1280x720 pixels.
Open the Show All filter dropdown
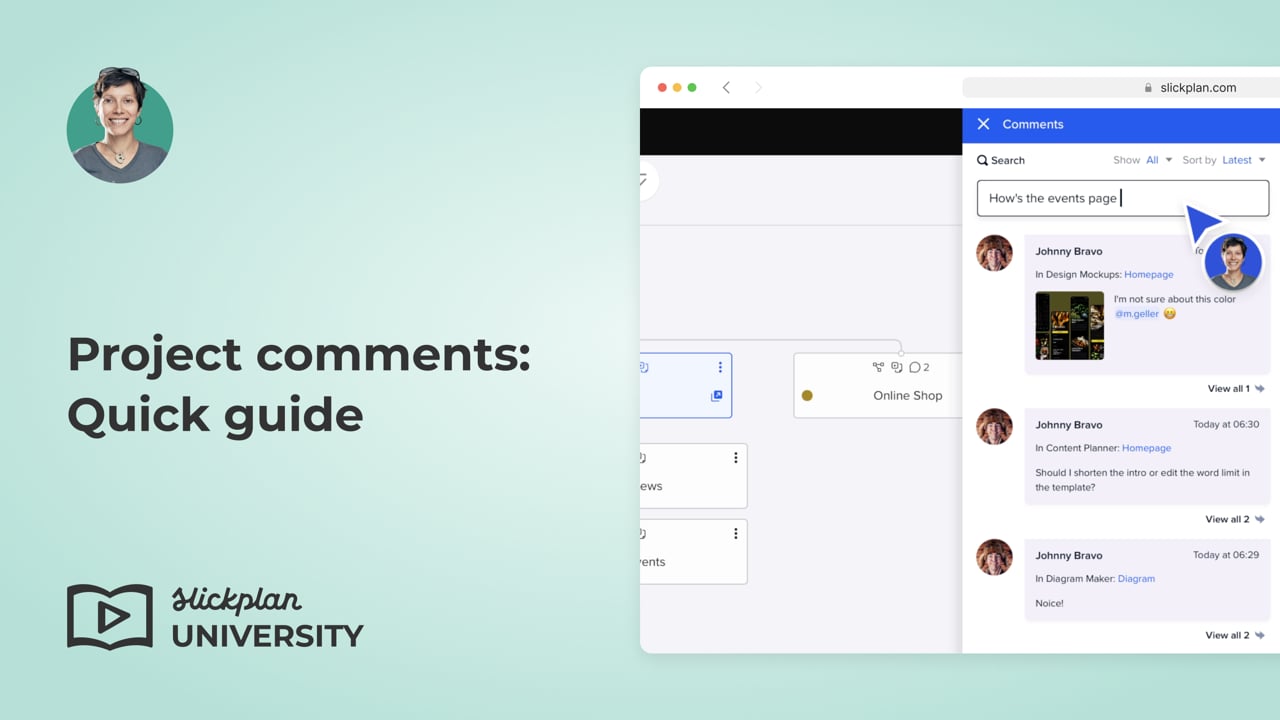(x=1159, y=160)
